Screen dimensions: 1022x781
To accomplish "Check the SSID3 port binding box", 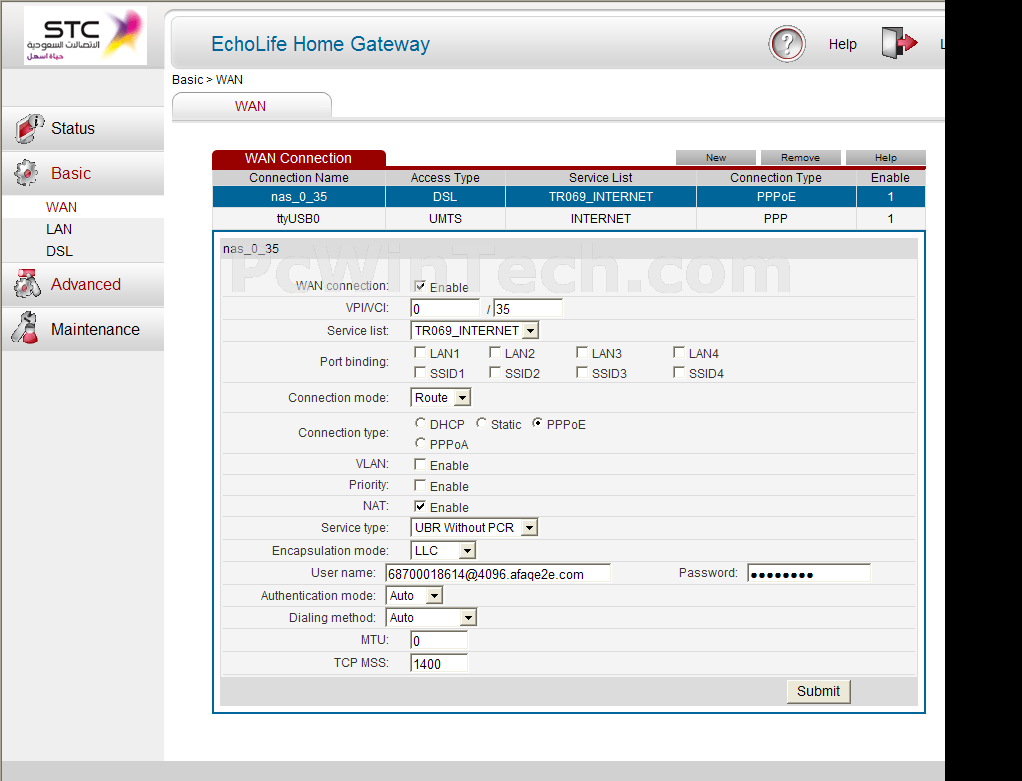I will pyautogui.click(x=582, y=372).
